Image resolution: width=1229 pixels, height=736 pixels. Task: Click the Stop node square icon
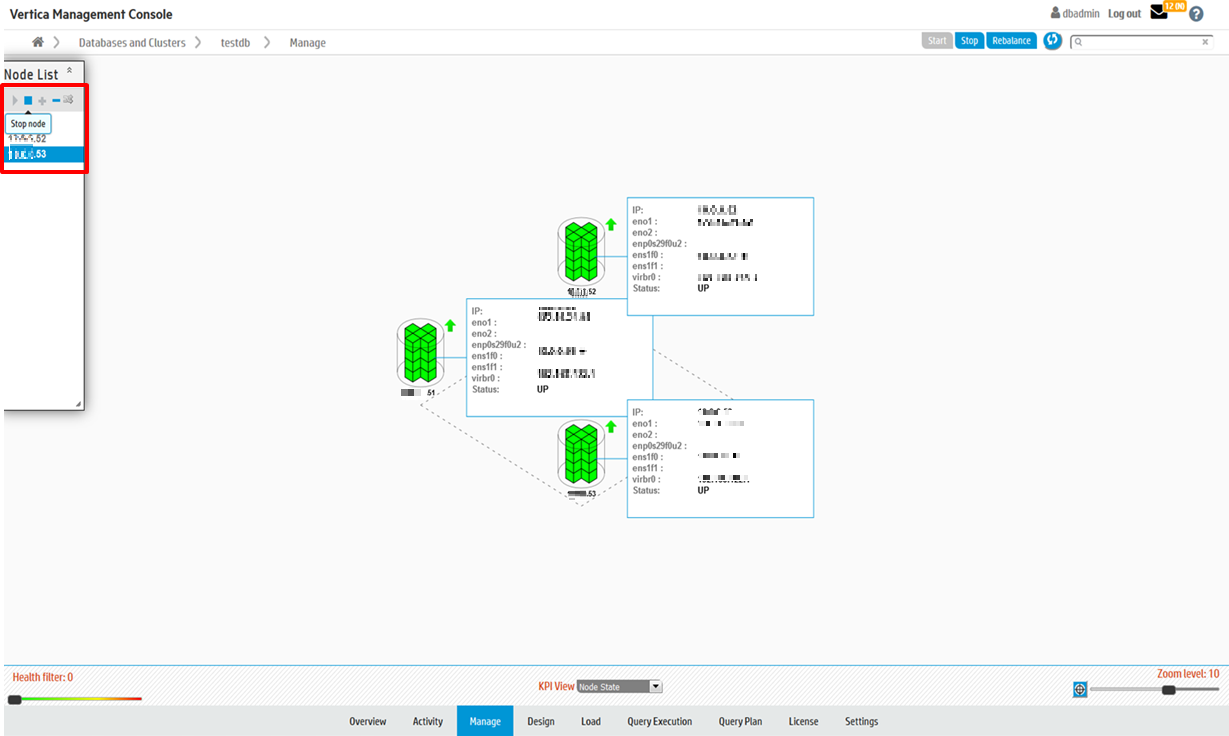(28, 100)
